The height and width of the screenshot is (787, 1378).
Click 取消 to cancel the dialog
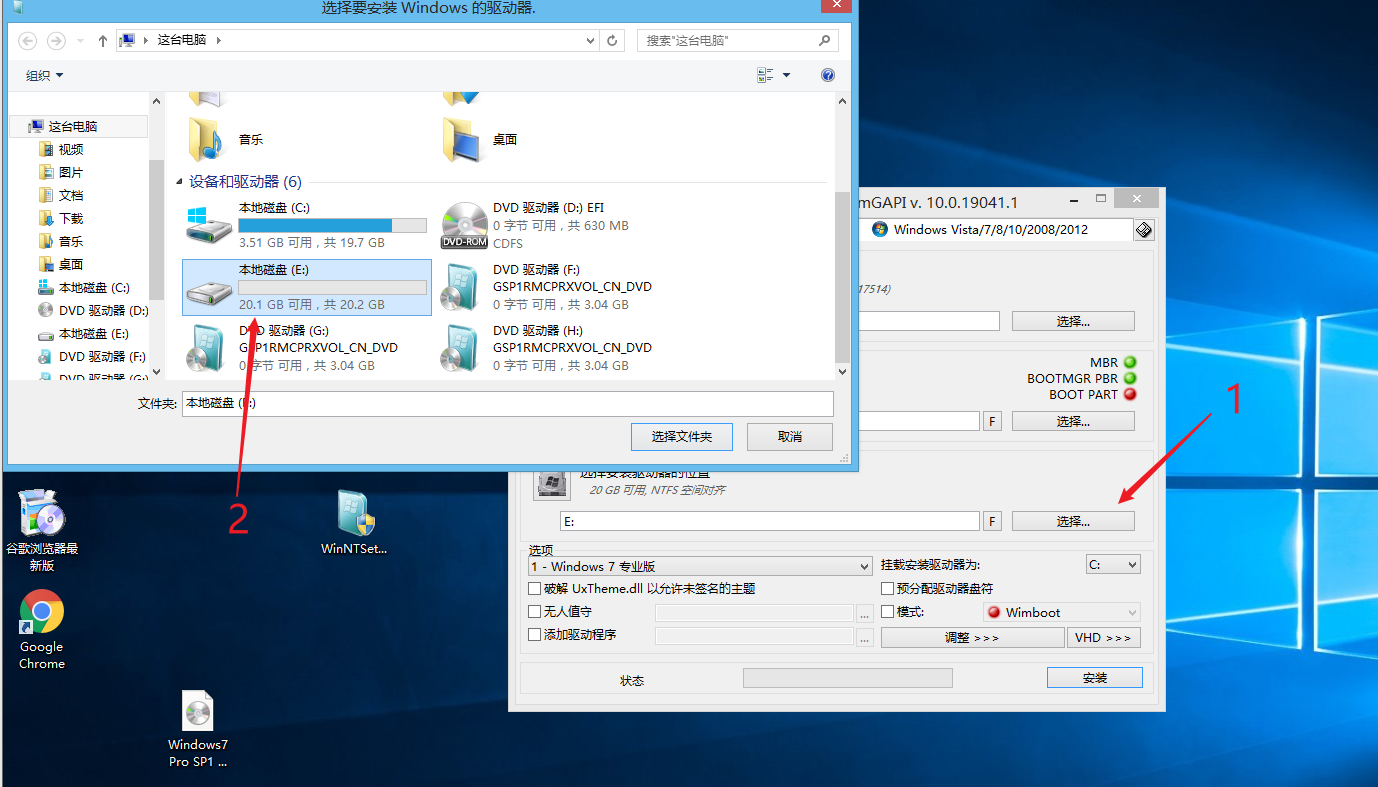(790, 437)
